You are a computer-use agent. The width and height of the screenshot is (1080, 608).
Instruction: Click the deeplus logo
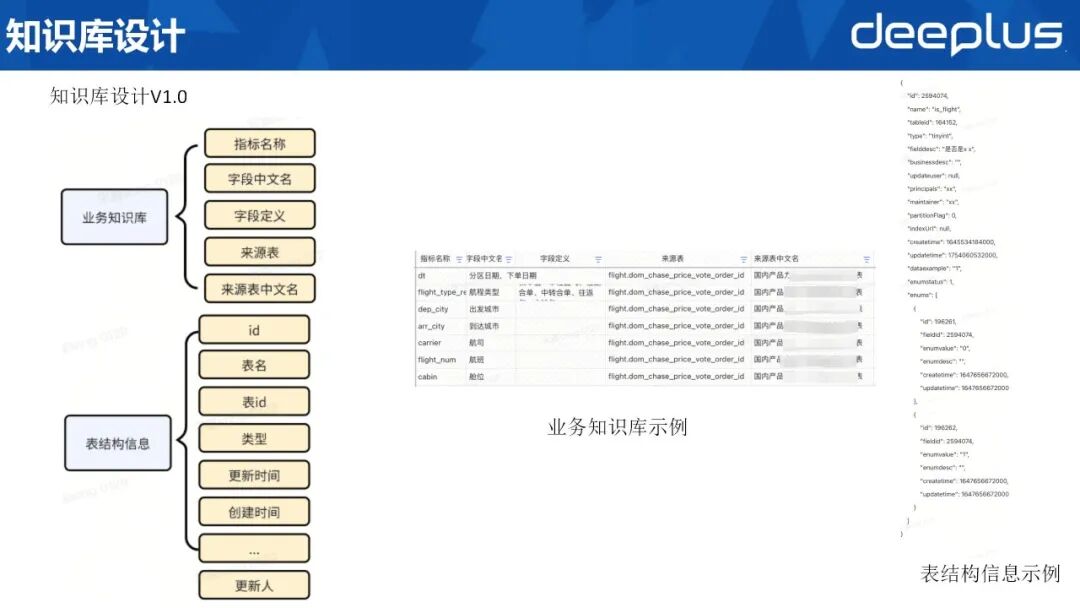point(955,33)
